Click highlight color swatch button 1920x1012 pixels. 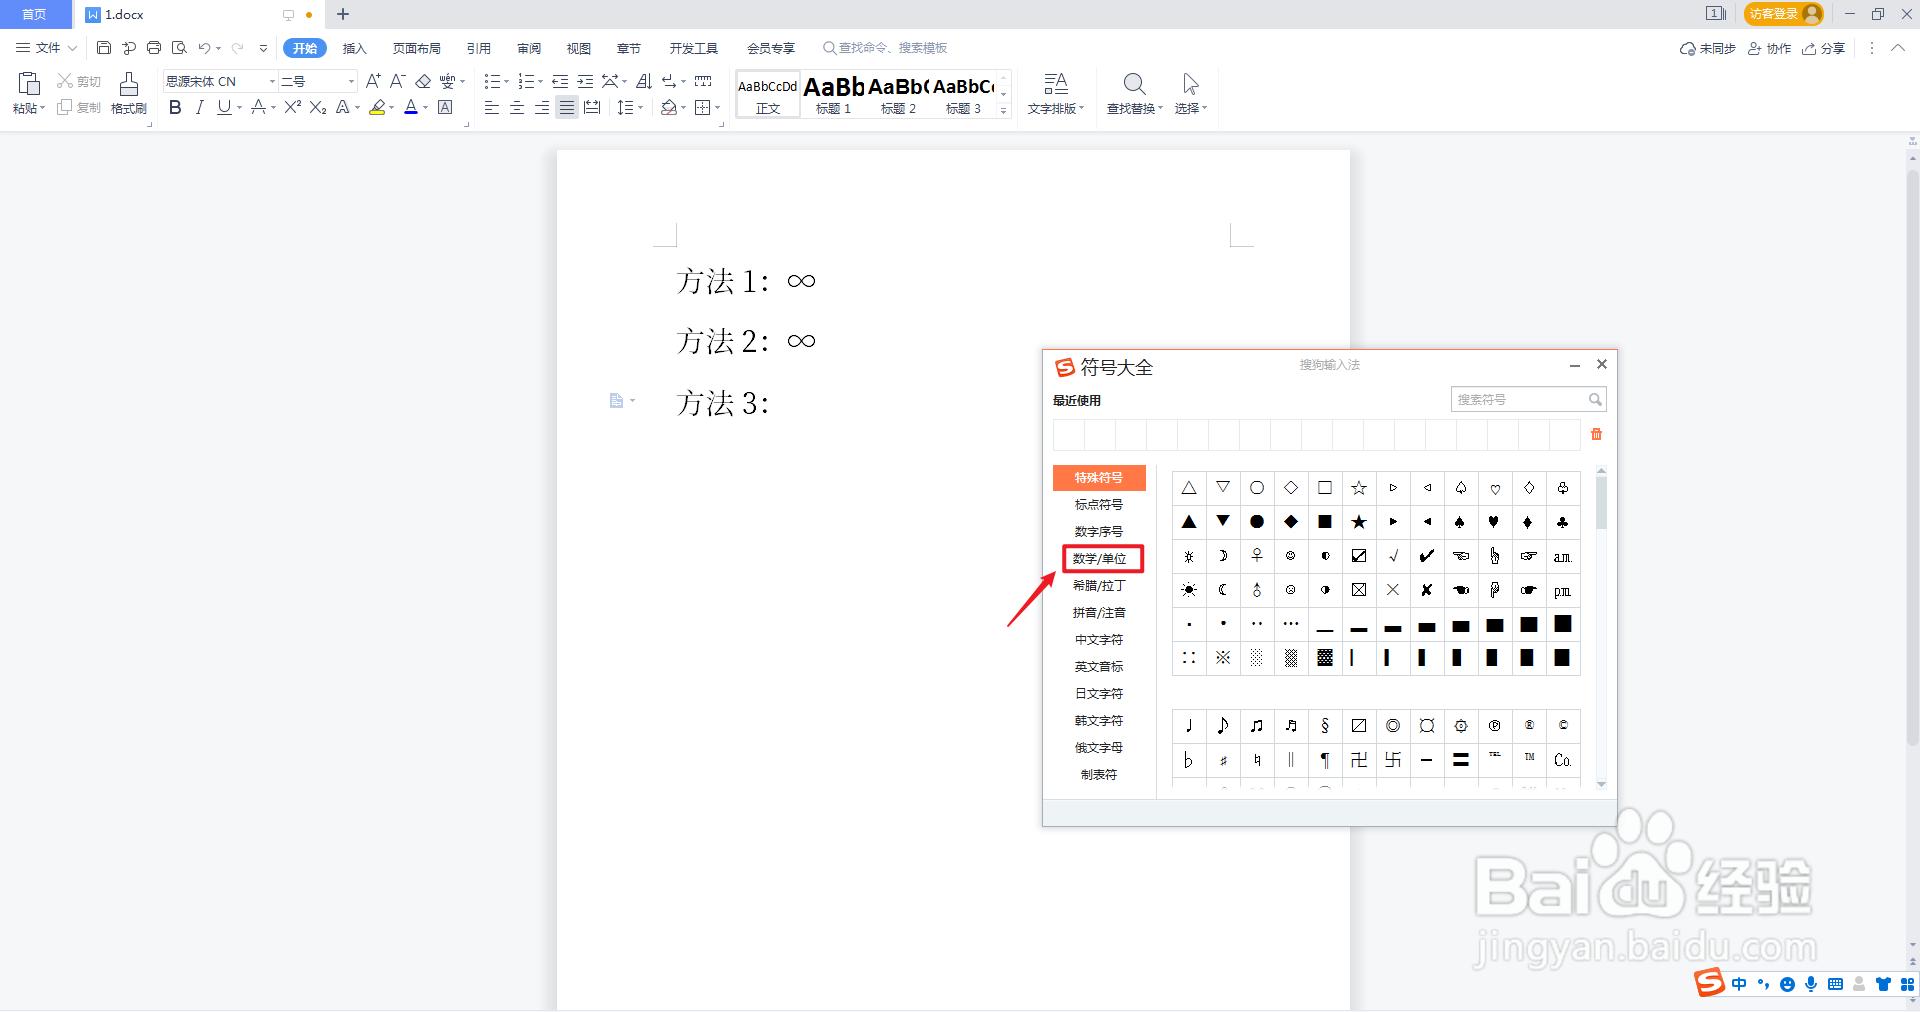377,107
